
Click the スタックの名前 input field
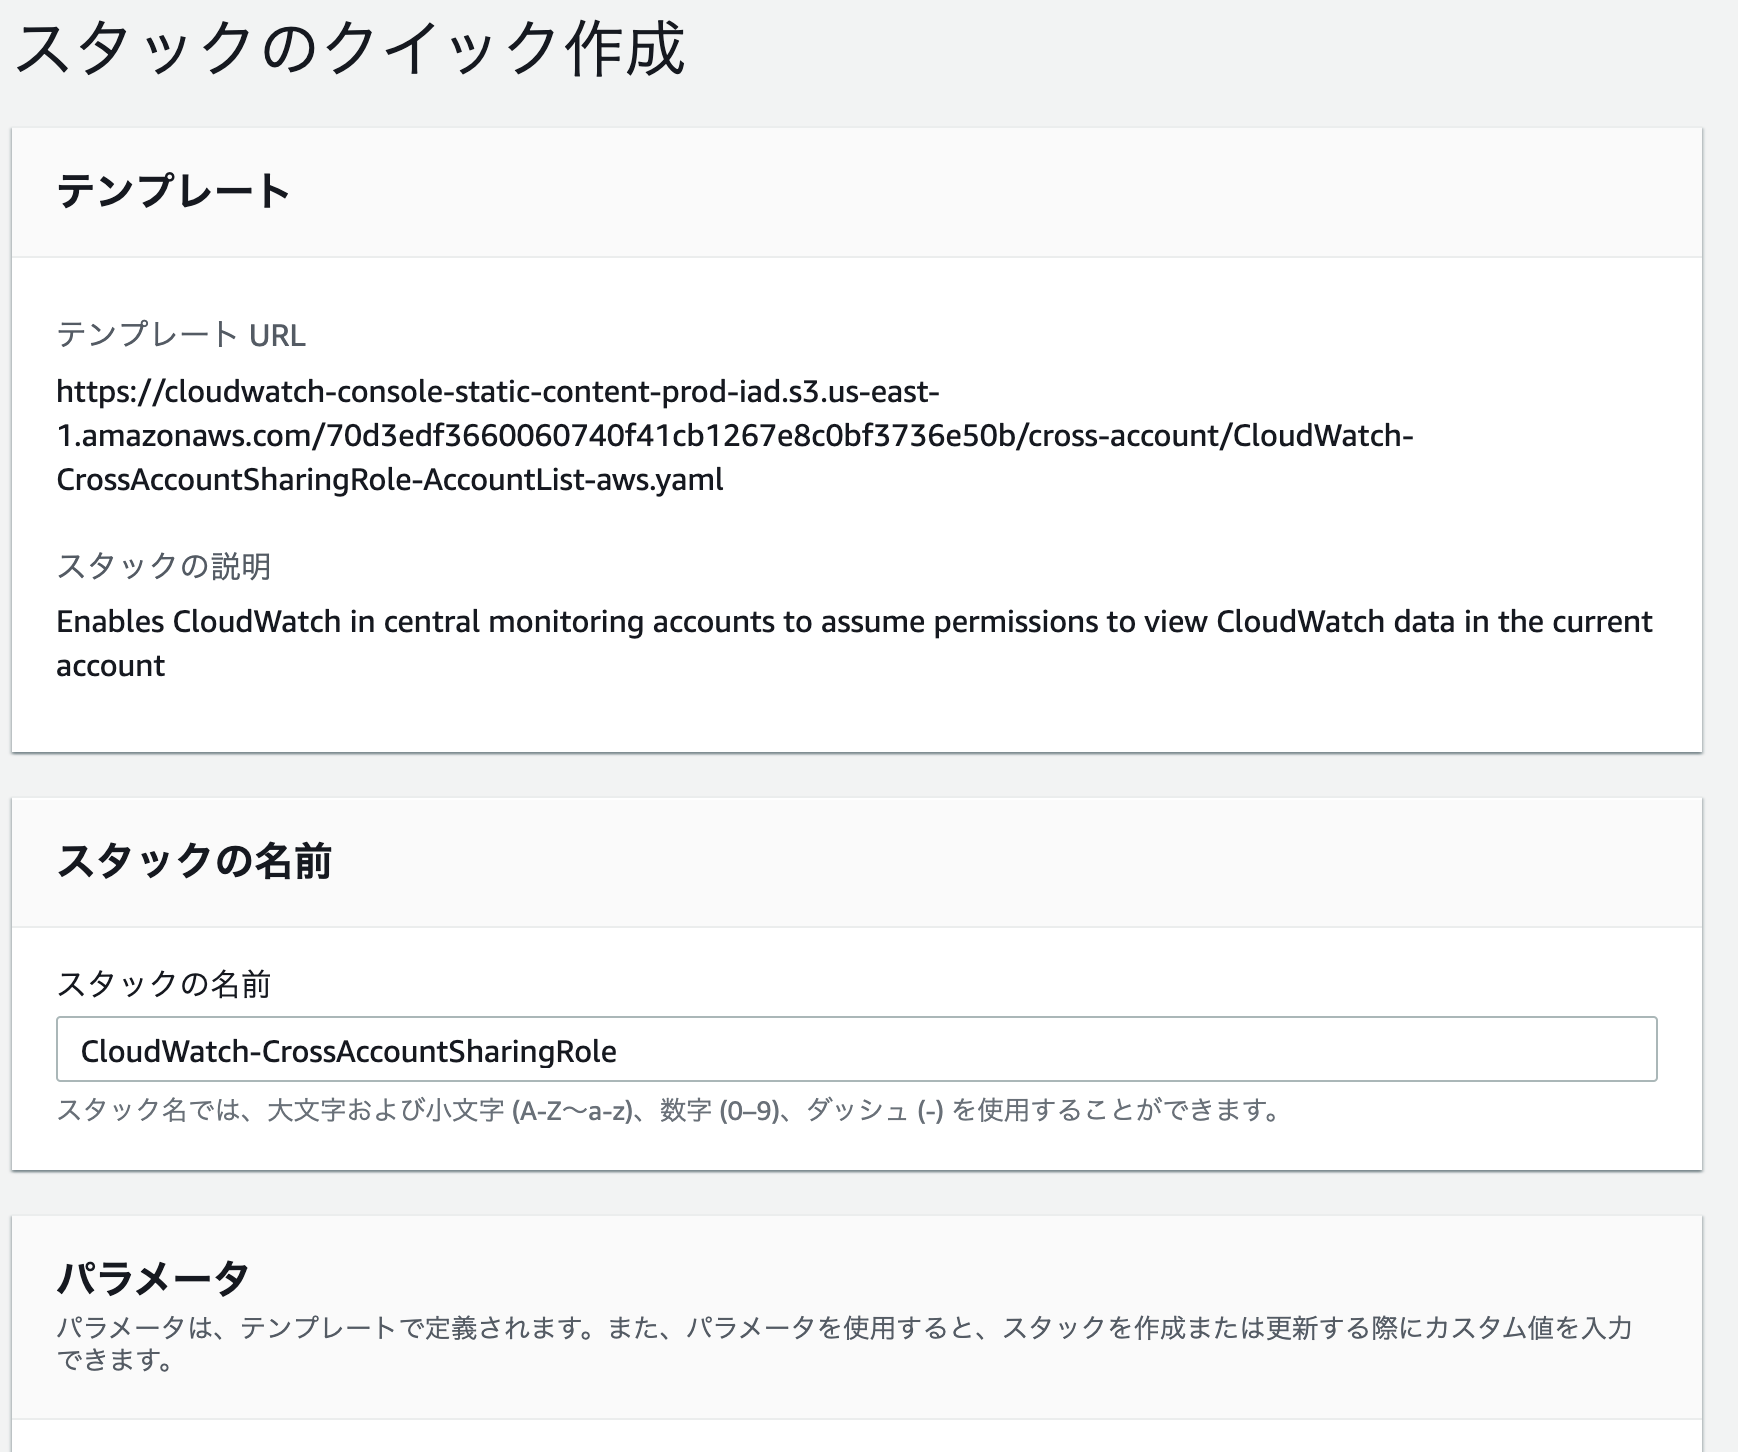point(856,1049)
